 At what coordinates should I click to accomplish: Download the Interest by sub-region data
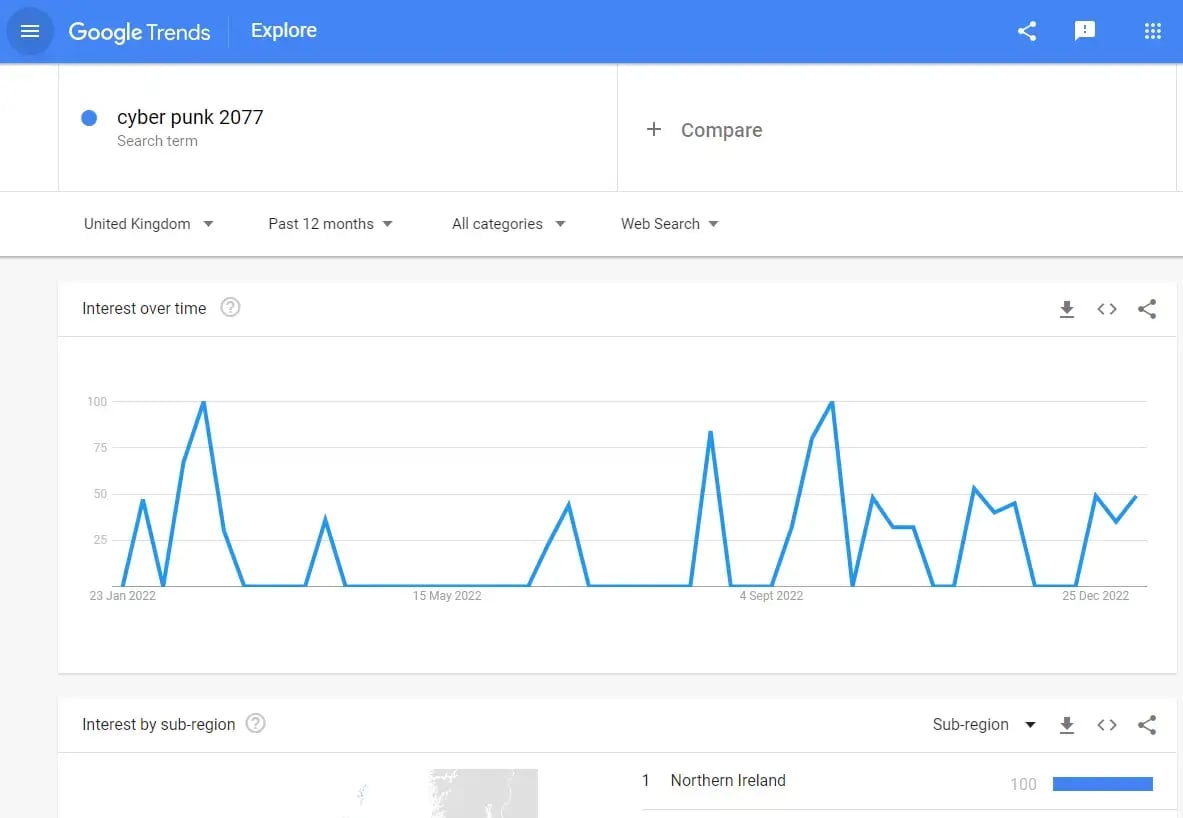click(1067, 724)
